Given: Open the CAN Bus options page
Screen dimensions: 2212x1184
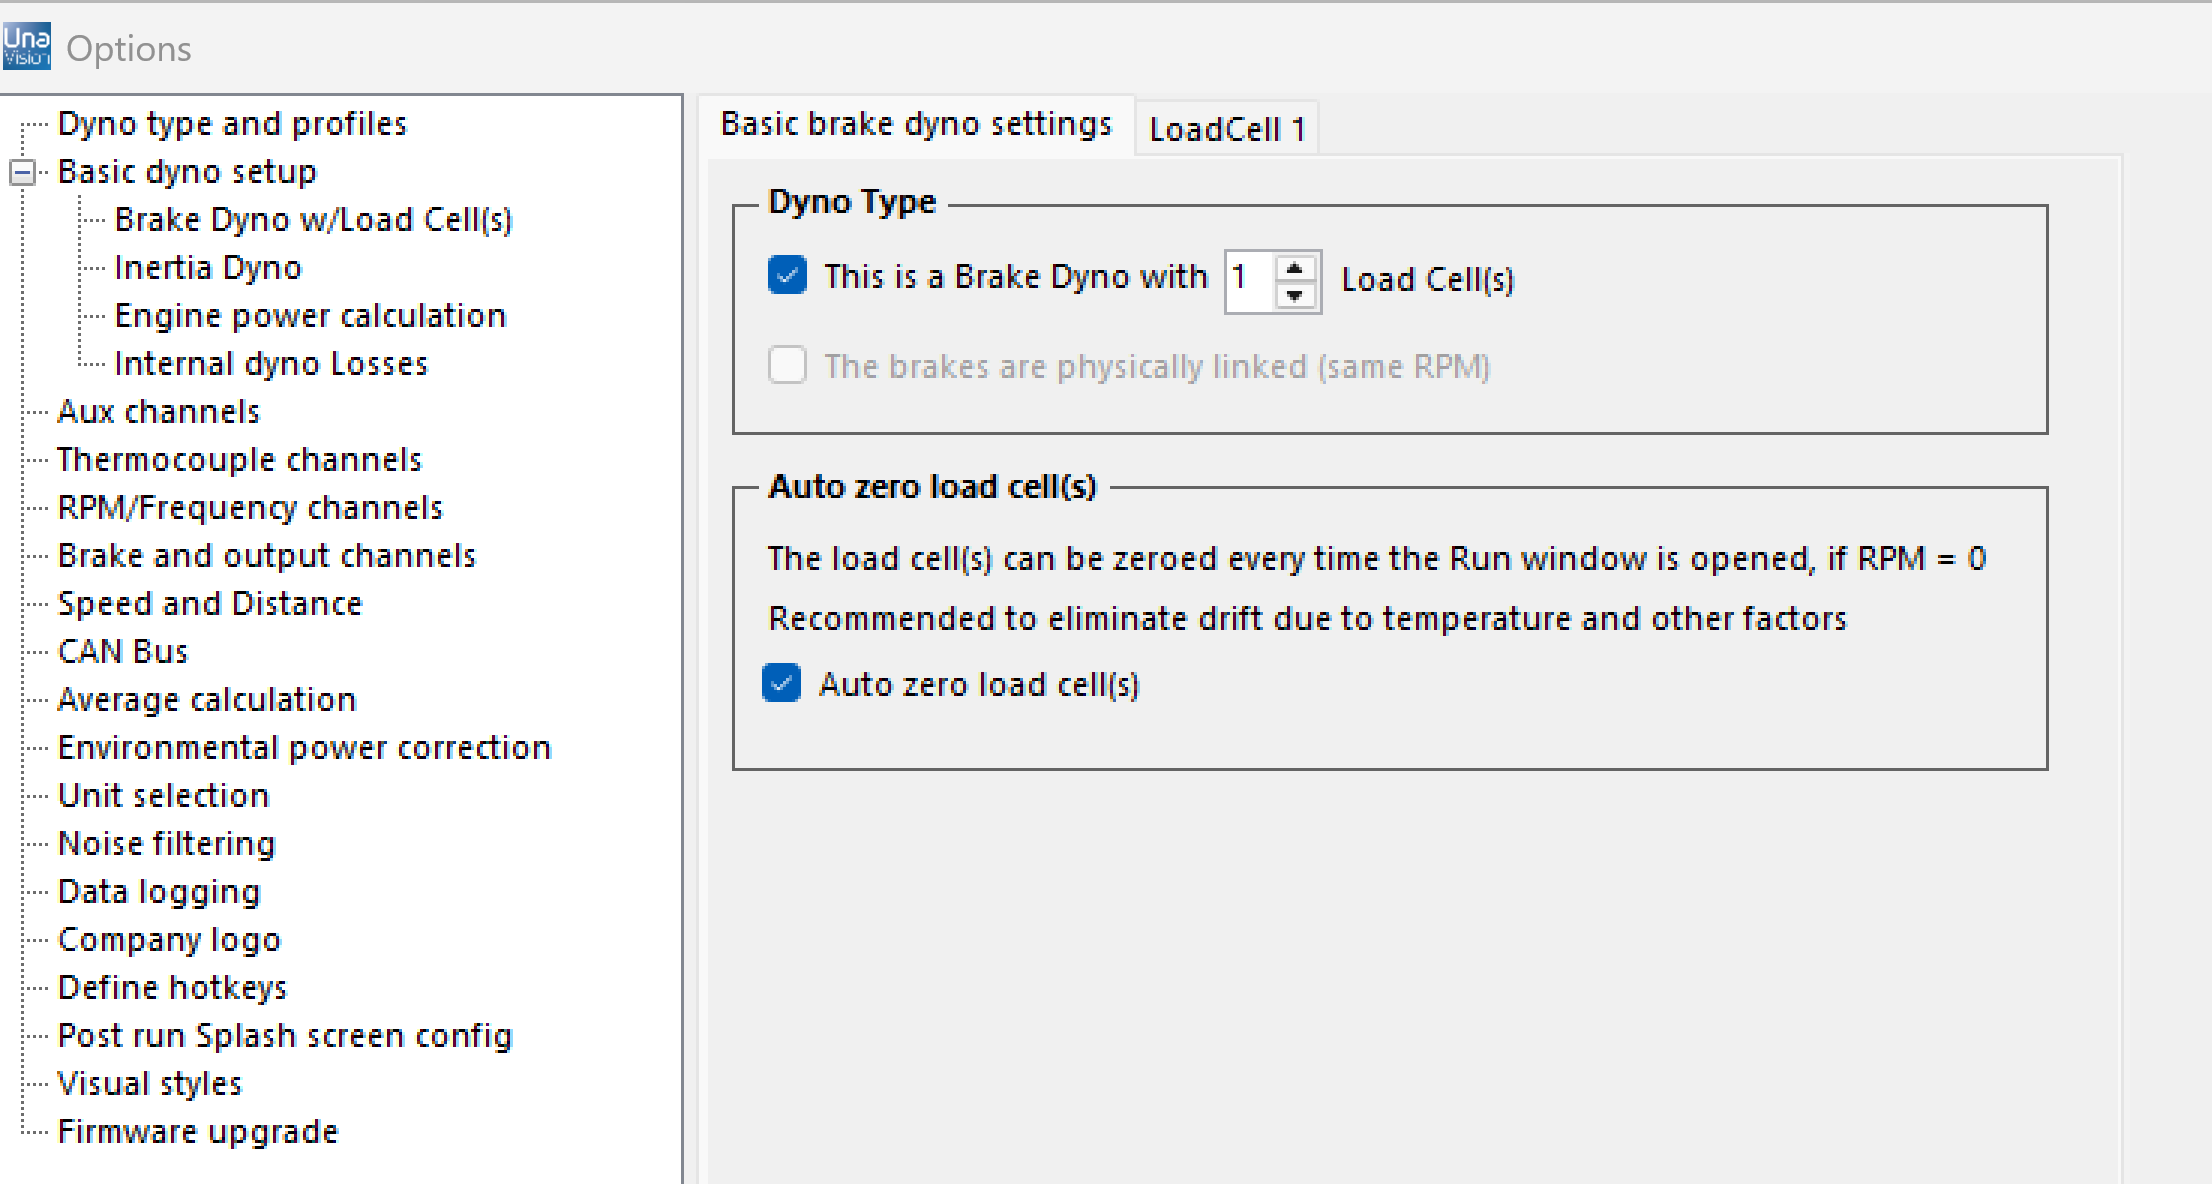Looking at the screenshot, I should (x=123, y=652).
